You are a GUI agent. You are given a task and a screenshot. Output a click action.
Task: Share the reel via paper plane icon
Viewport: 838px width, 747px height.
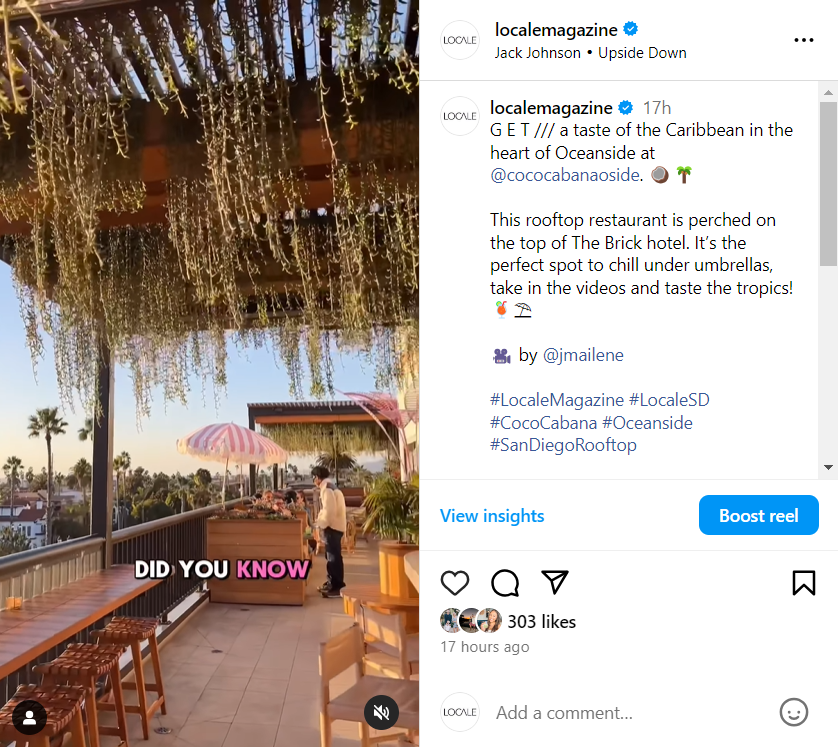click(x=555, y=583)
